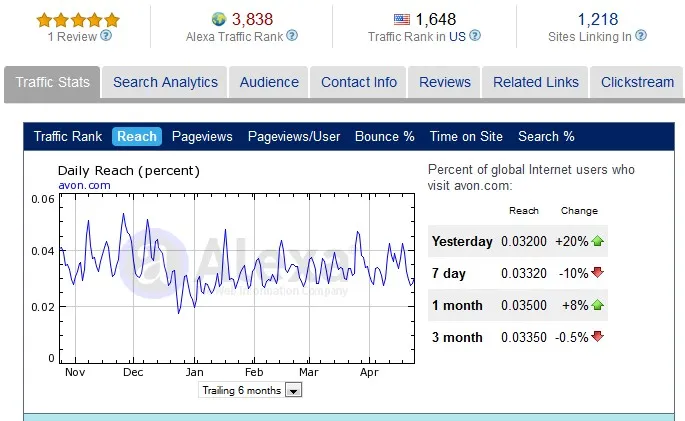The height and width of the screenshot is (421, 685).
Task: Click the 1 Review link
Action: 72,37
